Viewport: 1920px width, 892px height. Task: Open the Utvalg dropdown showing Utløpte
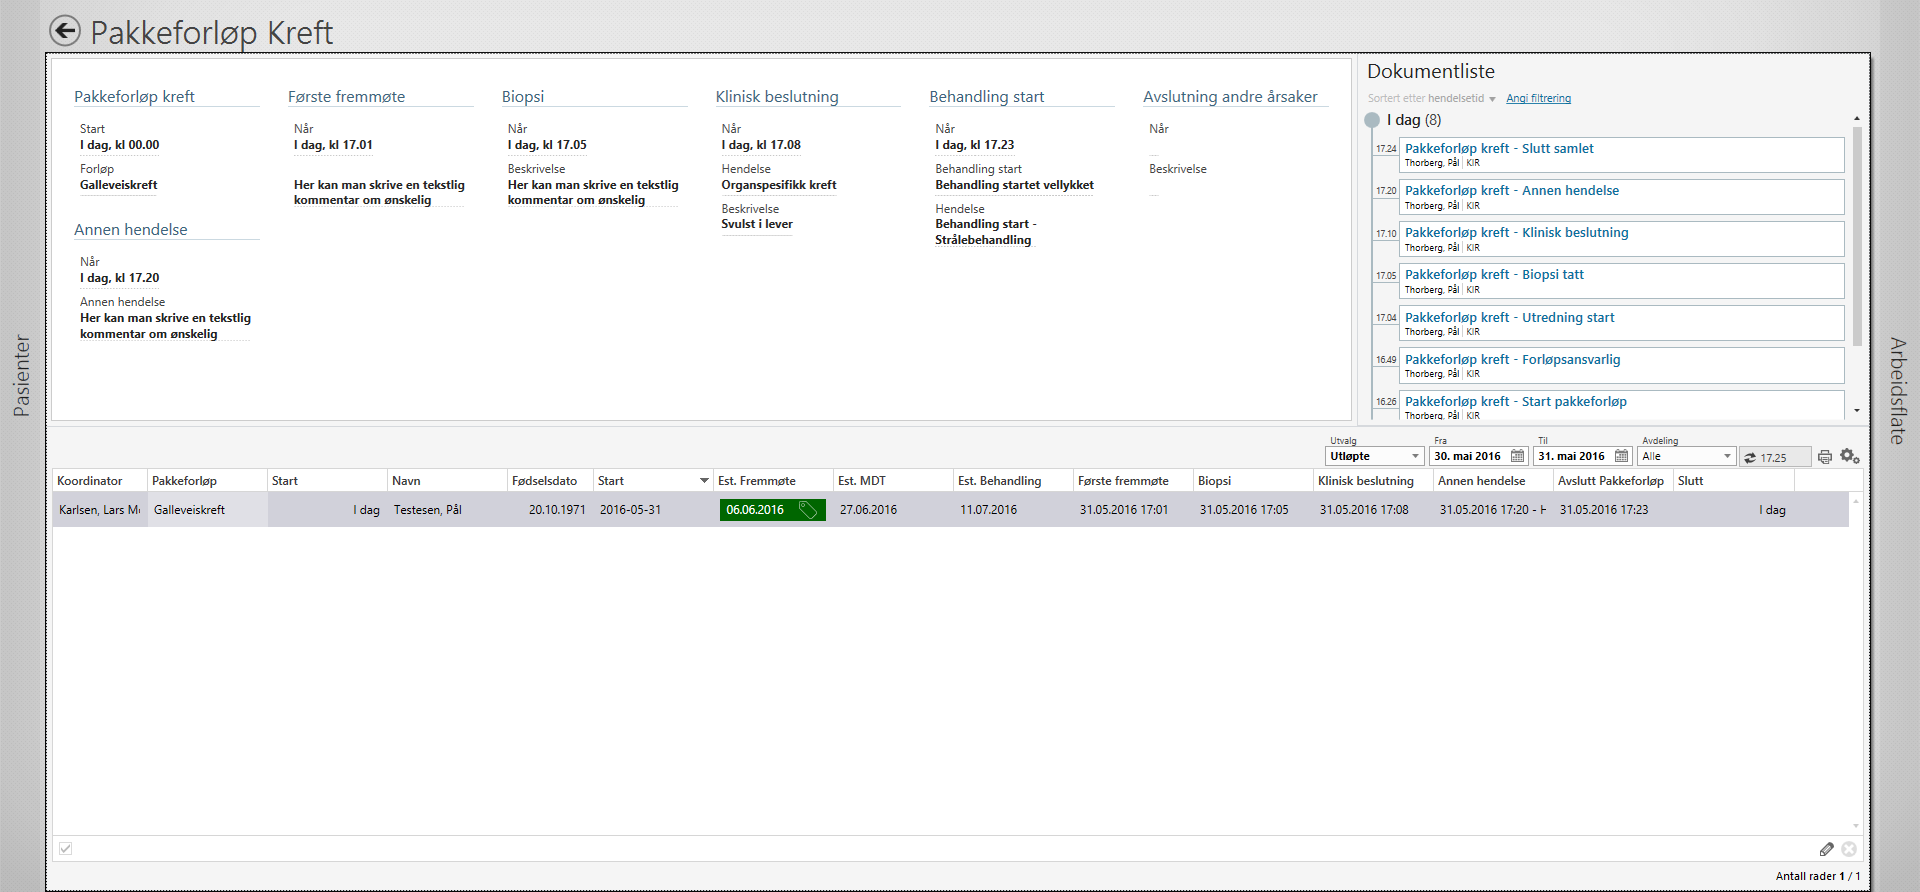[1375, 456]
